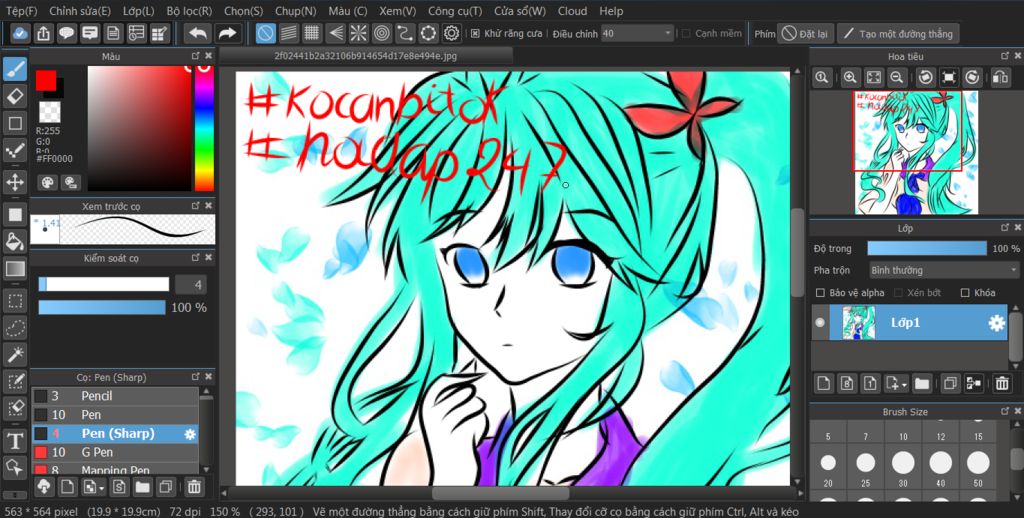Toggle transparent color swatch in color panel
Screen dimensions: 1024x518
pyautogui.click(x=50, y=112)
